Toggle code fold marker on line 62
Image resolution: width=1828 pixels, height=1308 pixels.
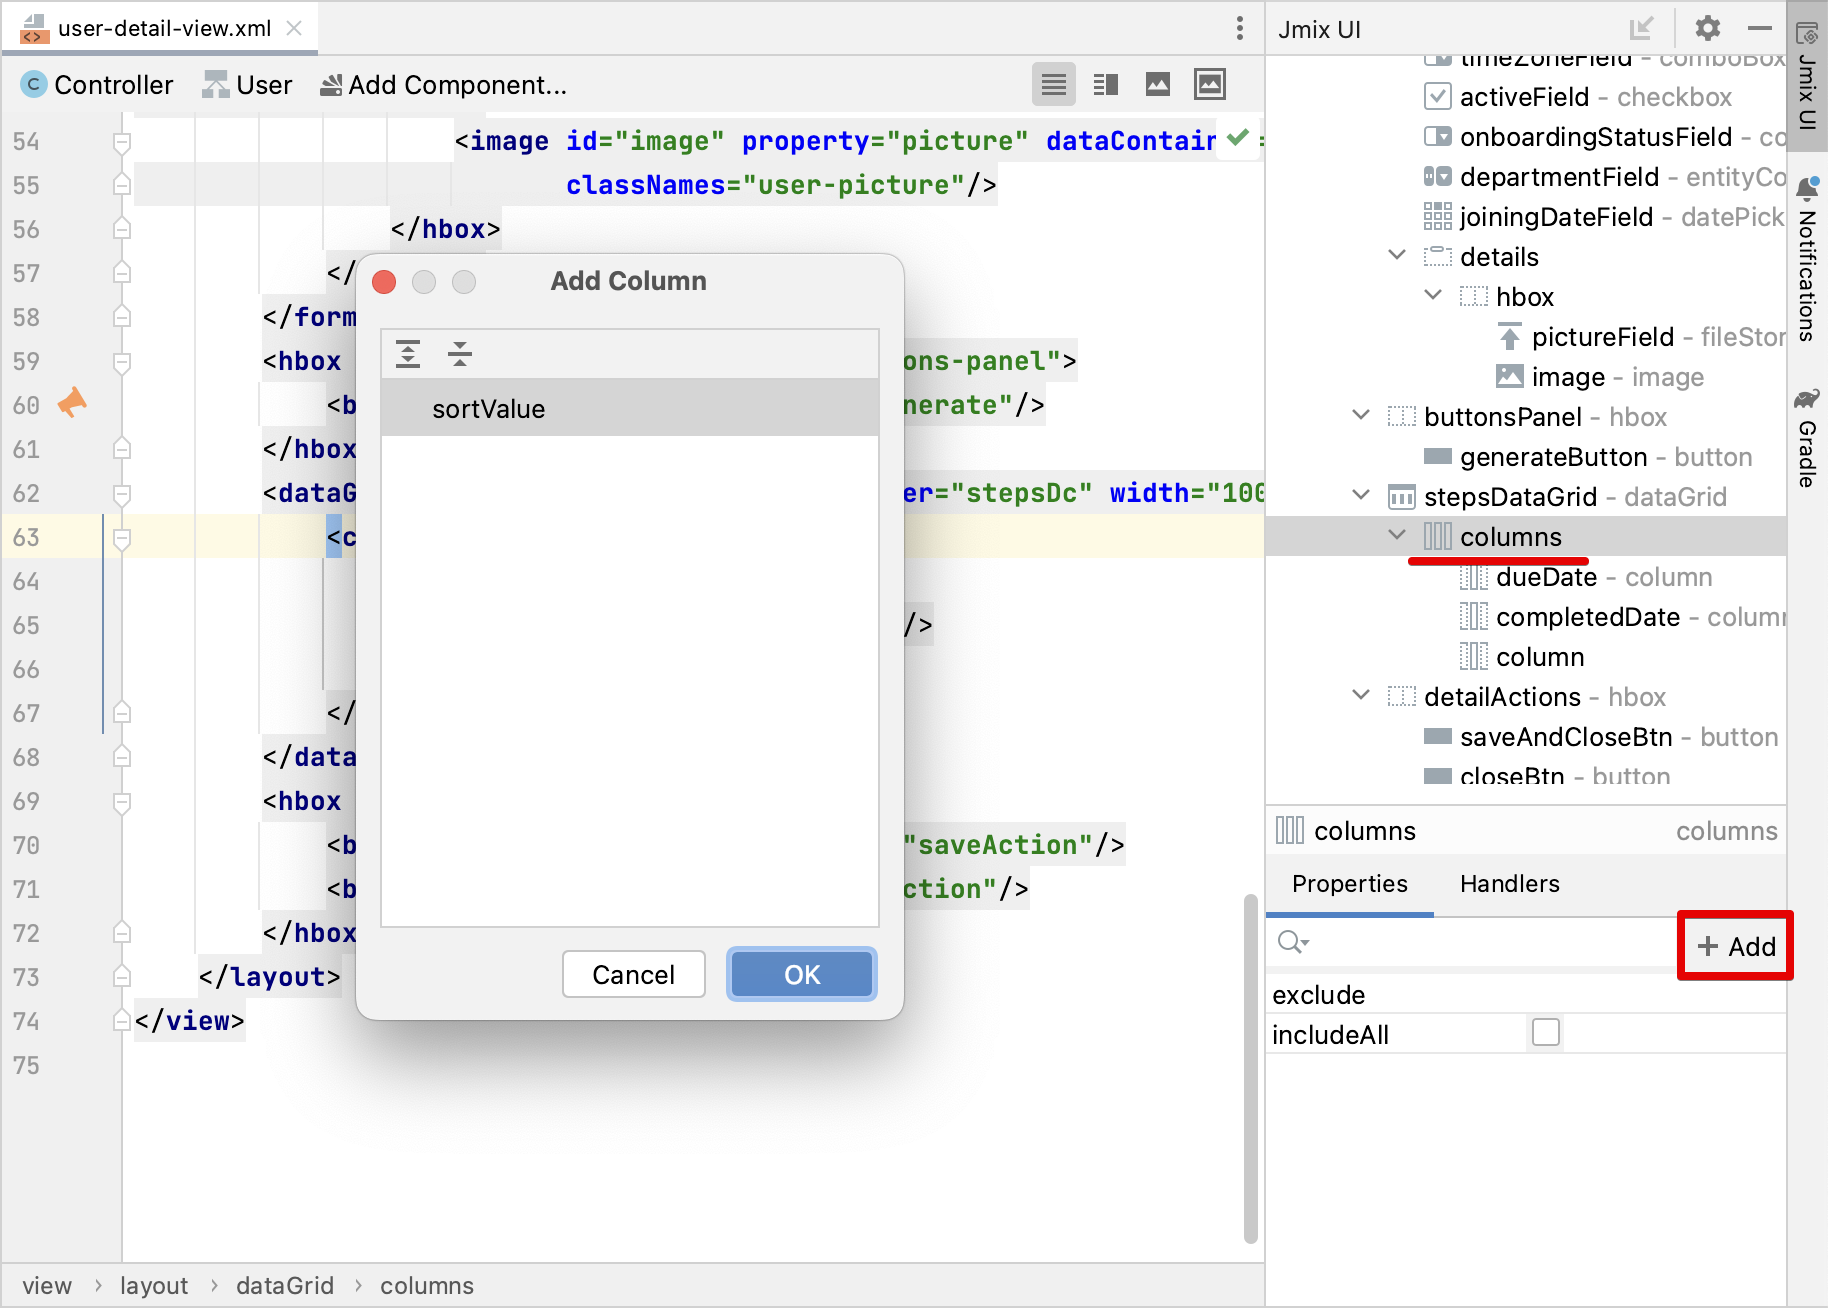[x=122, y=494]
